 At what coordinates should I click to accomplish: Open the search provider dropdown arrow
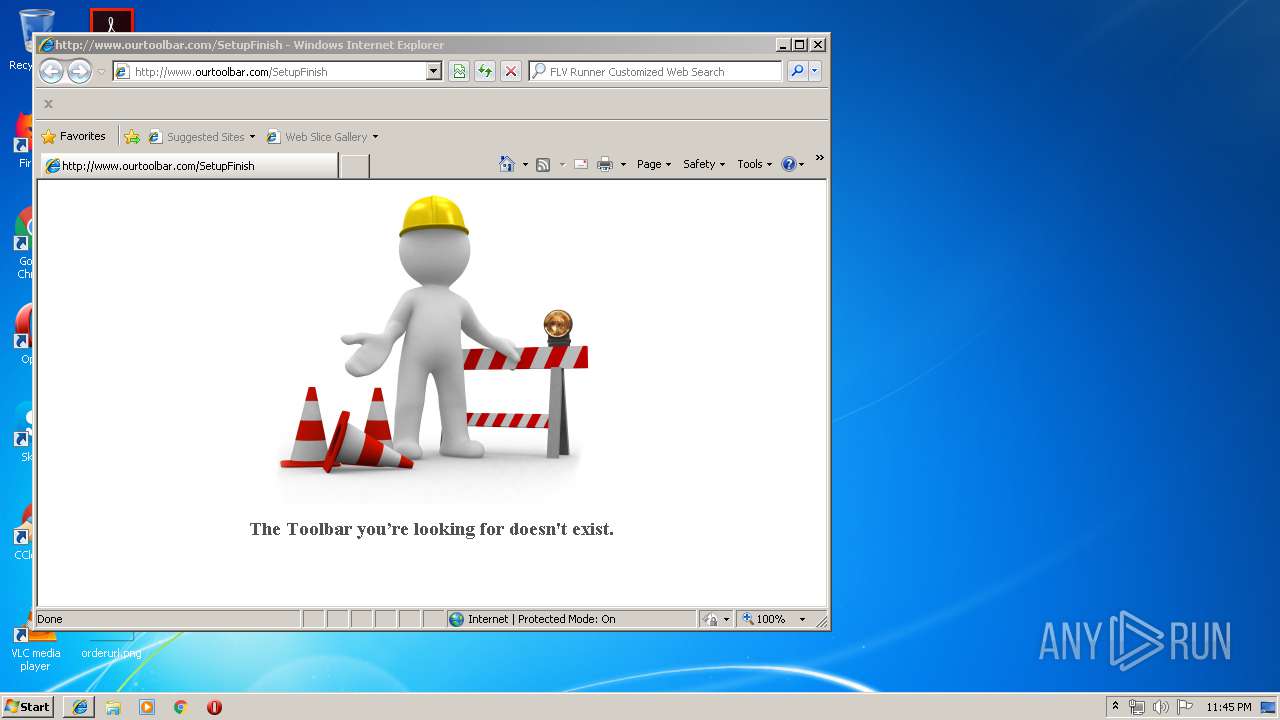[815, 71]
